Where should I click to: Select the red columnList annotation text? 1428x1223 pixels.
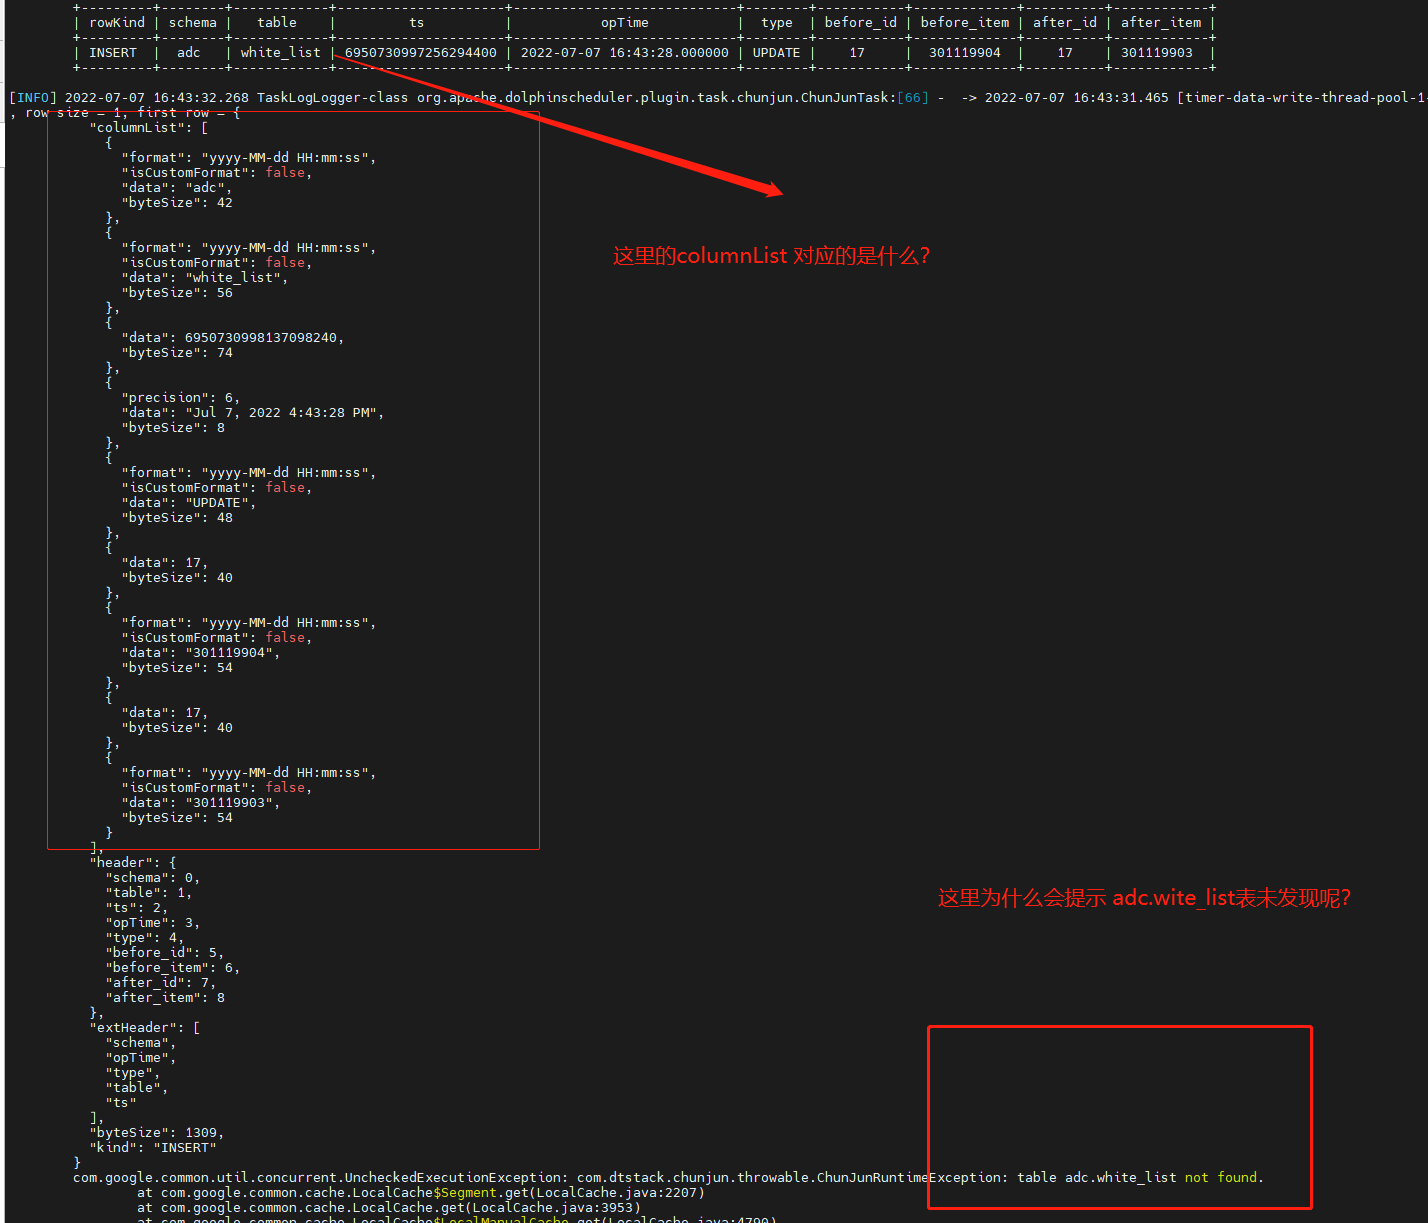pos(771,256)
